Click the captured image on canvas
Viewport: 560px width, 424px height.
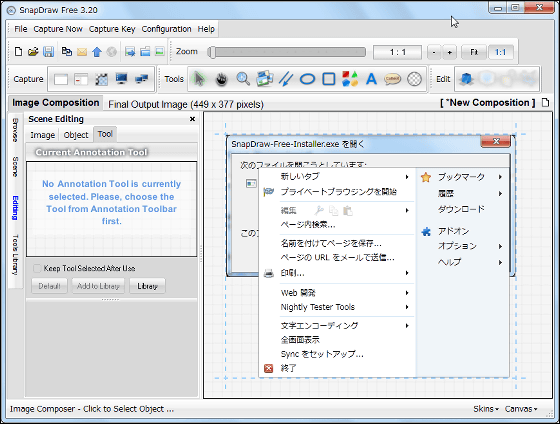click(x=370, y=256)
